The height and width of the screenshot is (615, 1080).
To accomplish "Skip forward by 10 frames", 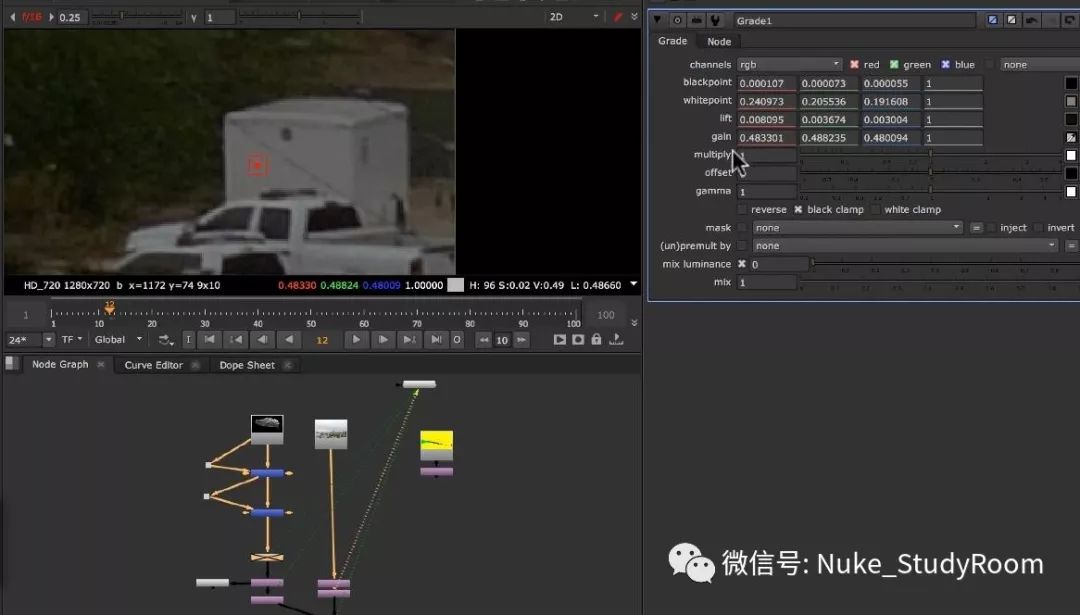I will 519,340.
